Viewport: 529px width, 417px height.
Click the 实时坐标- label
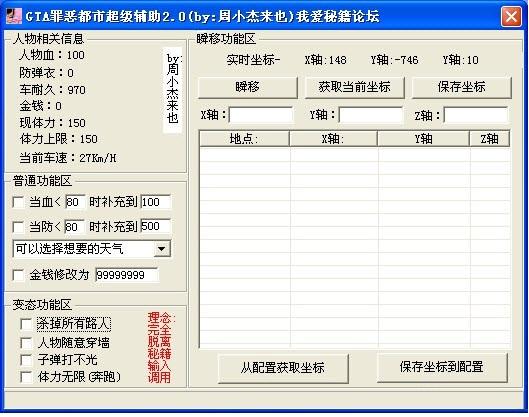(x=253, y=60)
